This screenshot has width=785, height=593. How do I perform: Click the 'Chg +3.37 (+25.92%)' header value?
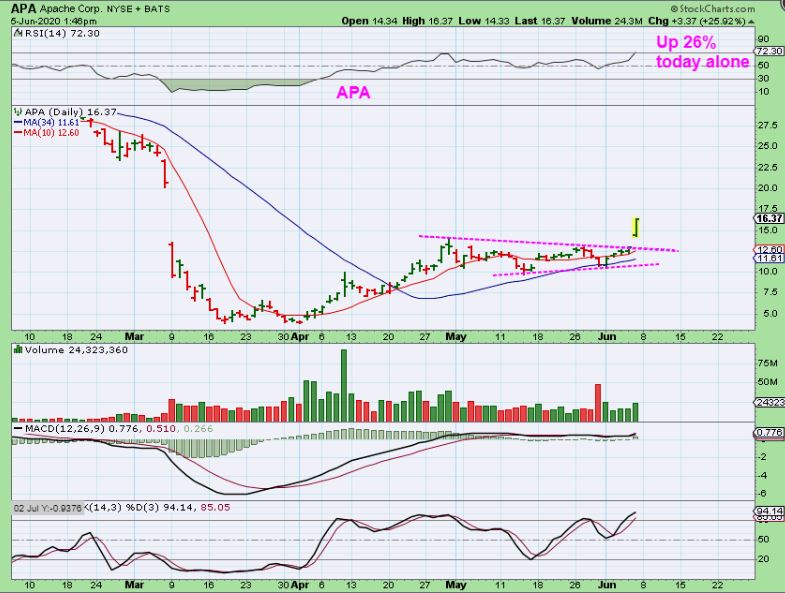696,21
